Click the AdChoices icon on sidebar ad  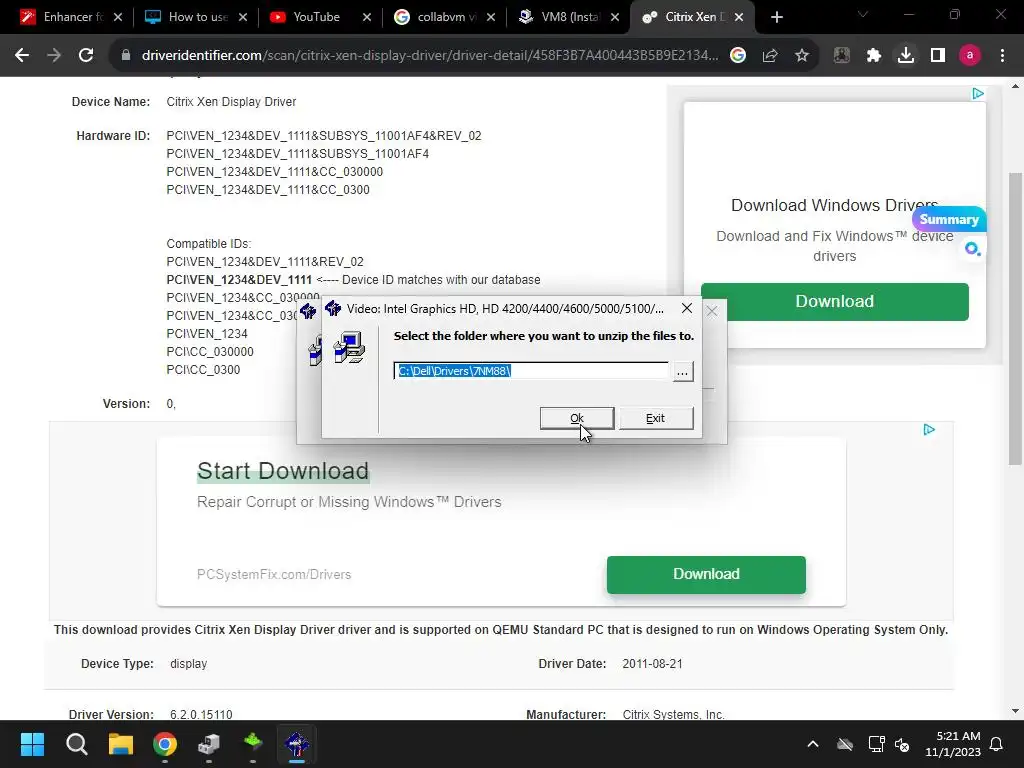tap(978, 93)
